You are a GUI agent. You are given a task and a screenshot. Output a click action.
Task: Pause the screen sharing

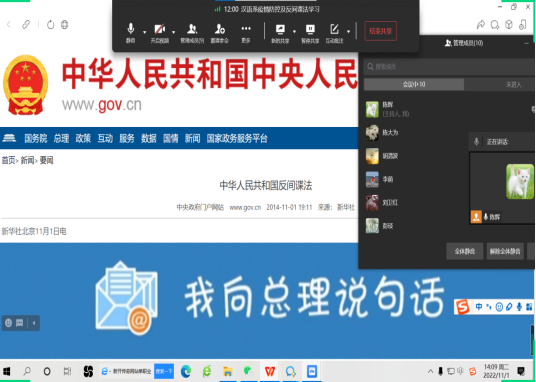click(310, 33)
